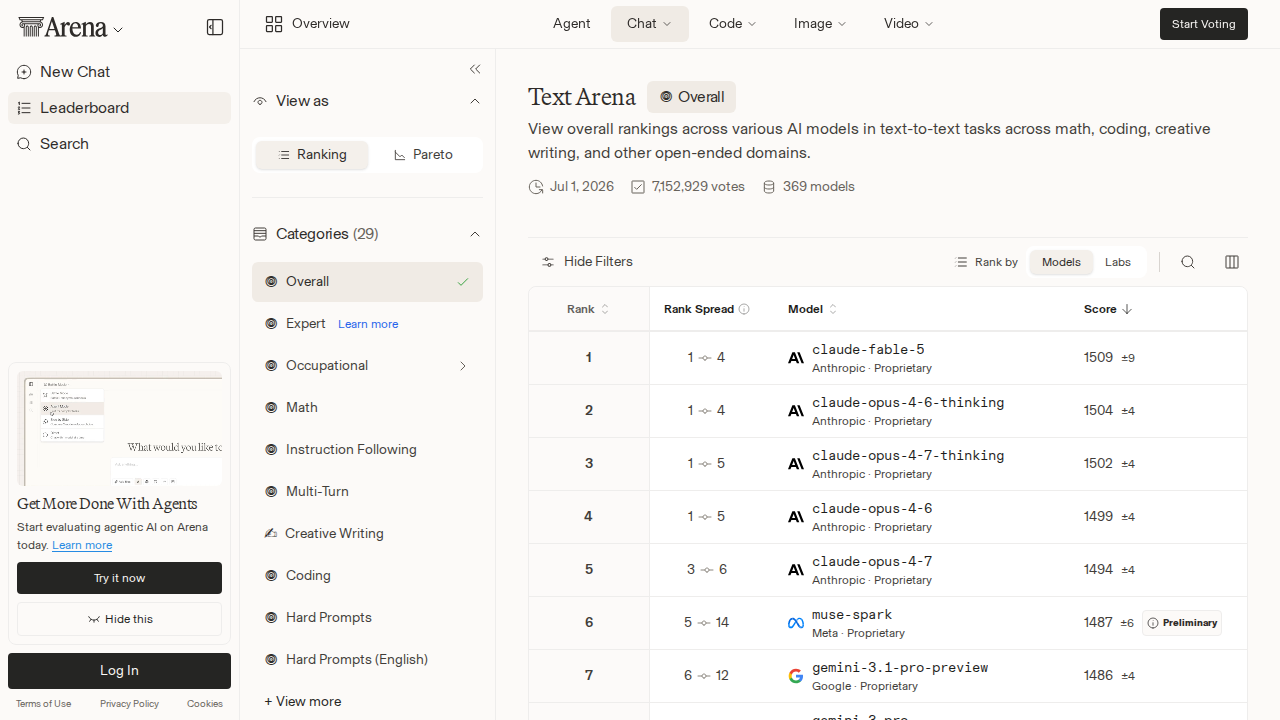This screenshot has height=720, width=1280.
Task: Select the Hard Prompts (English) category
Action: (x=367, y=660)
